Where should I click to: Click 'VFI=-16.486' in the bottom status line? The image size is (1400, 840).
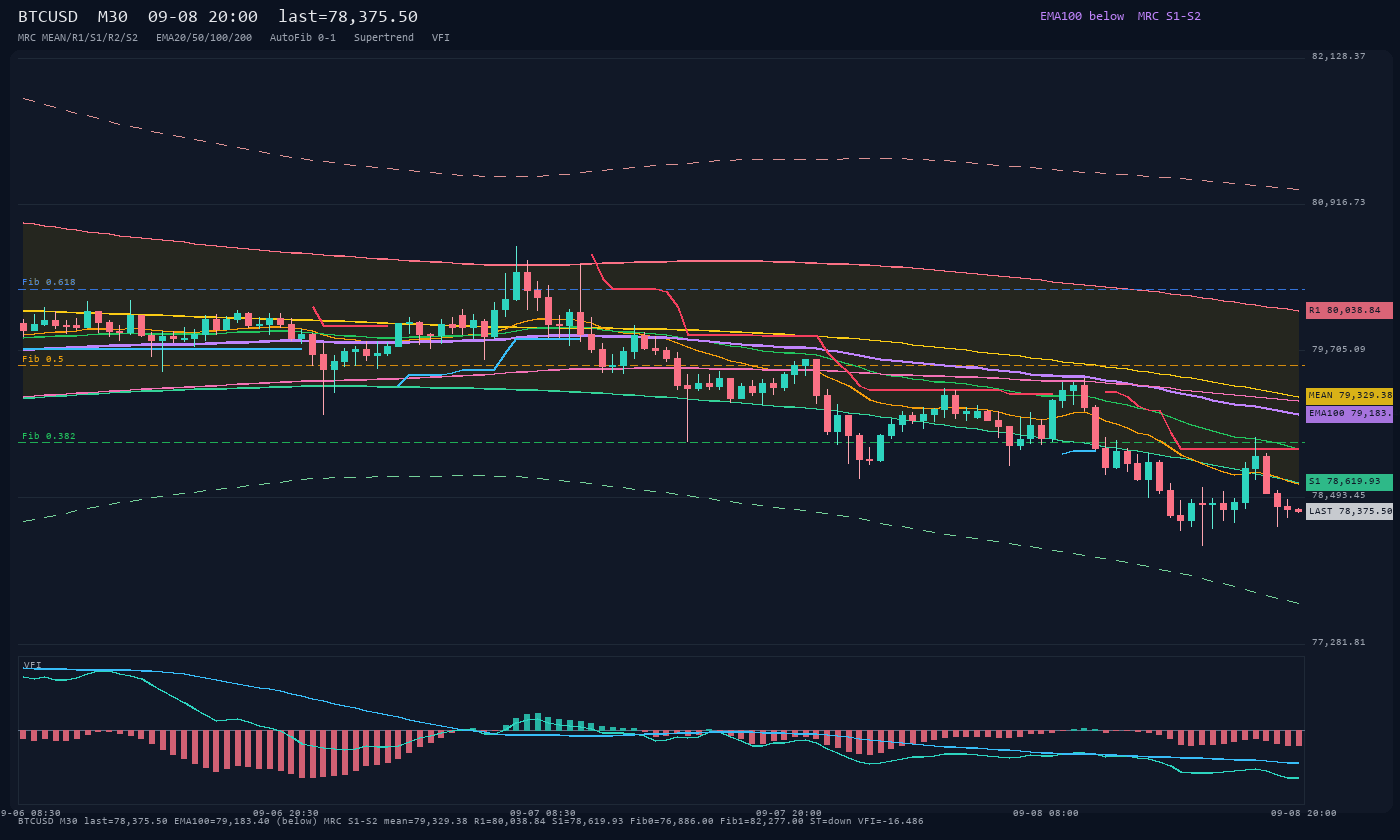[891, 821]
